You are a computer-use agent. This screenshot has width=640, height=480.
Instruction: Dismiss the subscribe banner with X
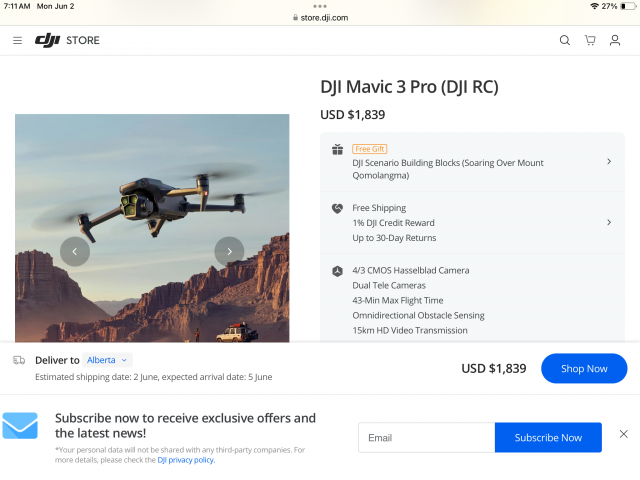coord(624,434)
